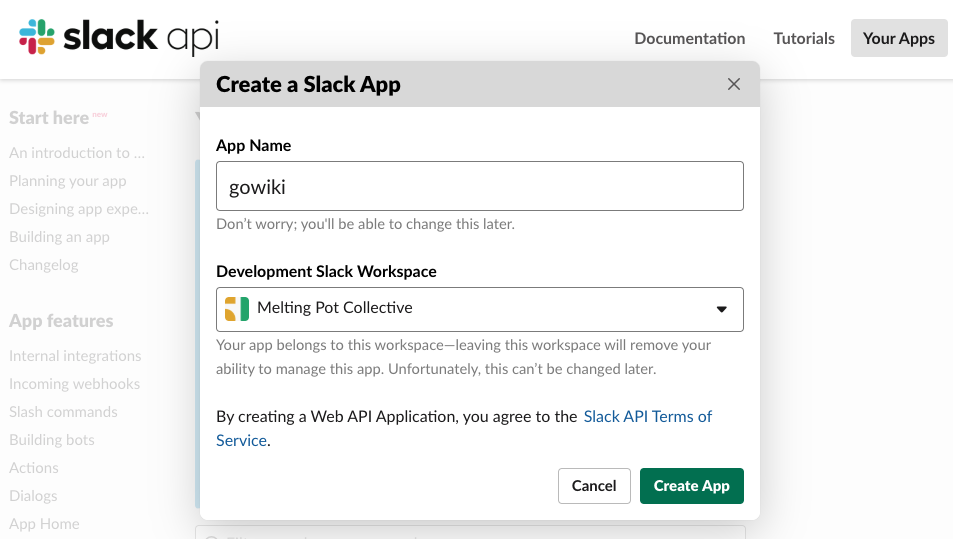Click the Melting Pot Collective workspace icon
953x539 pixels.
click(236, 309)
